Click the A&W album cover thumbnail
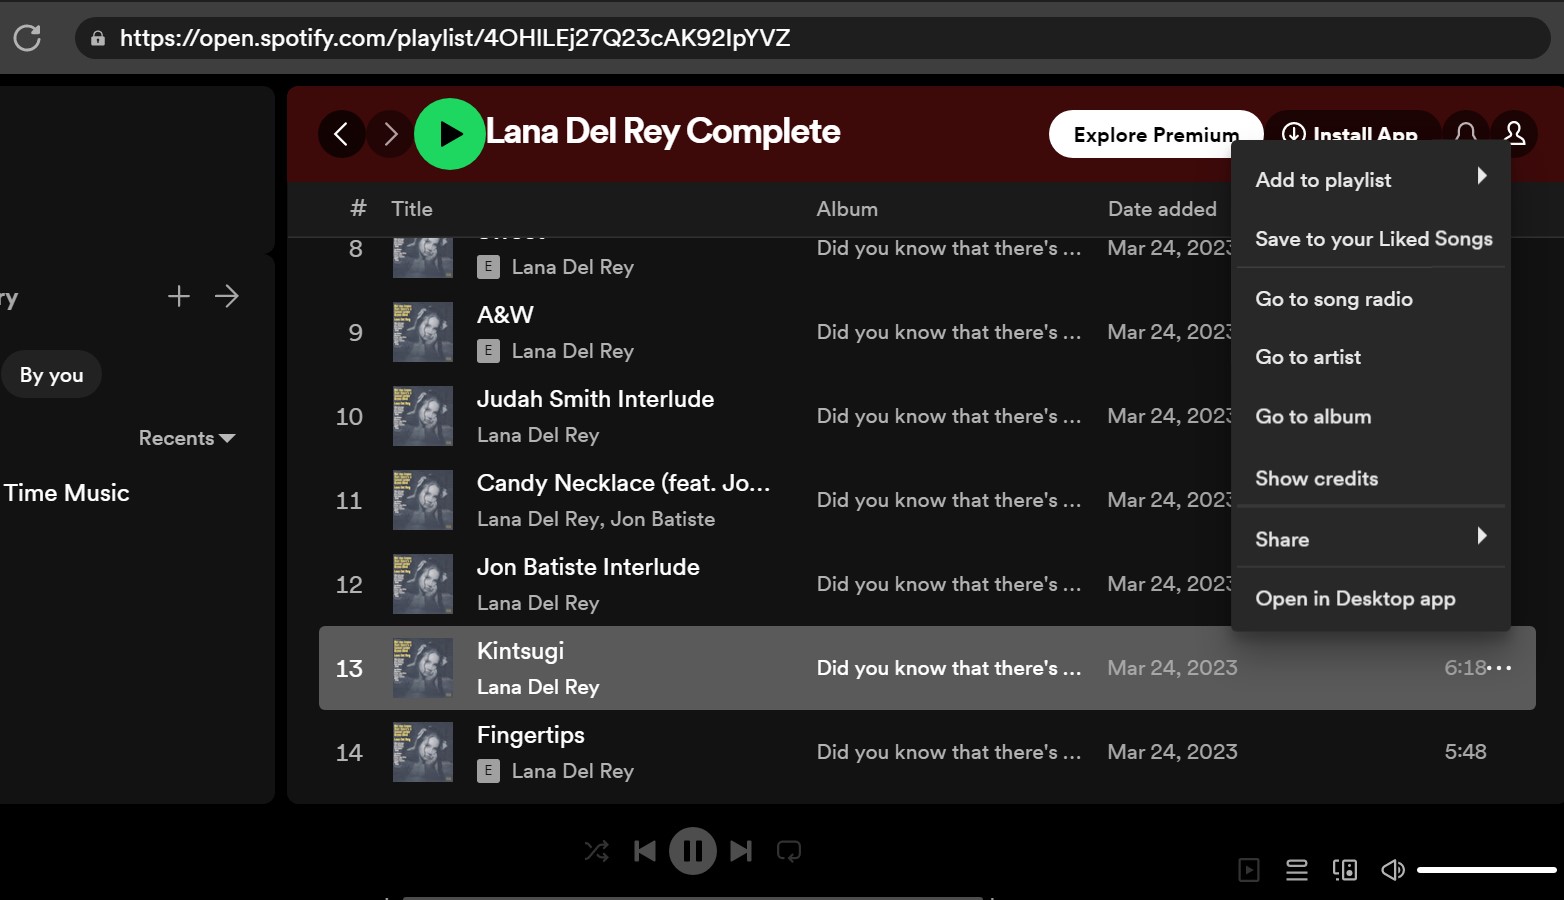Screen dimensions: 1564x900 pyautogui.click(x=423, y=332)
